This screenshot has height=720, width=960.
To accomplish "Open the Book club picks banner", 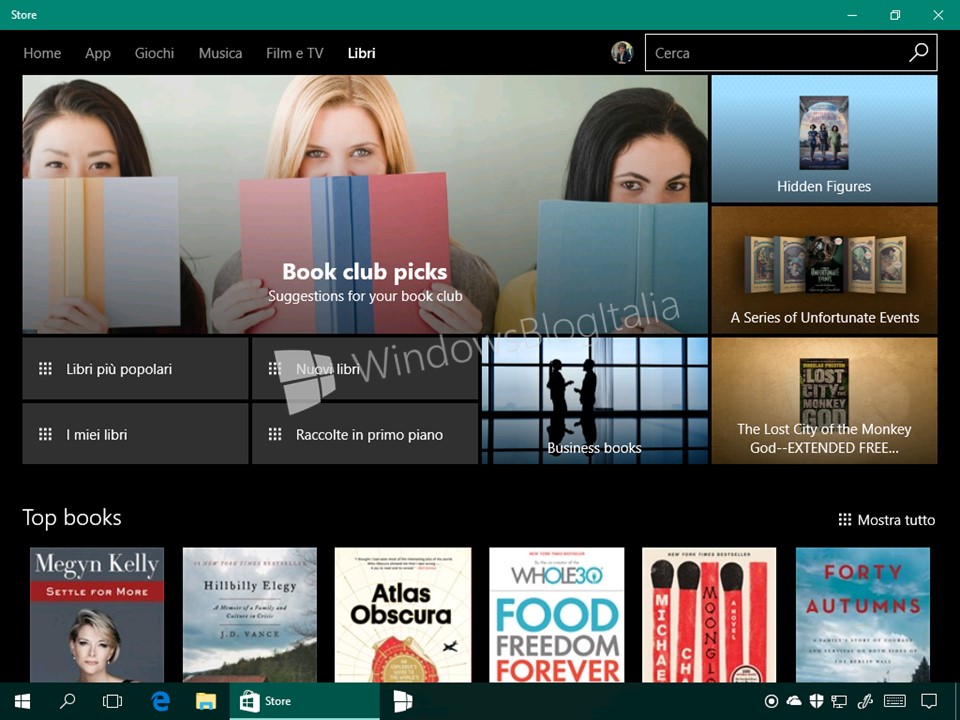I will pos(365,204).
